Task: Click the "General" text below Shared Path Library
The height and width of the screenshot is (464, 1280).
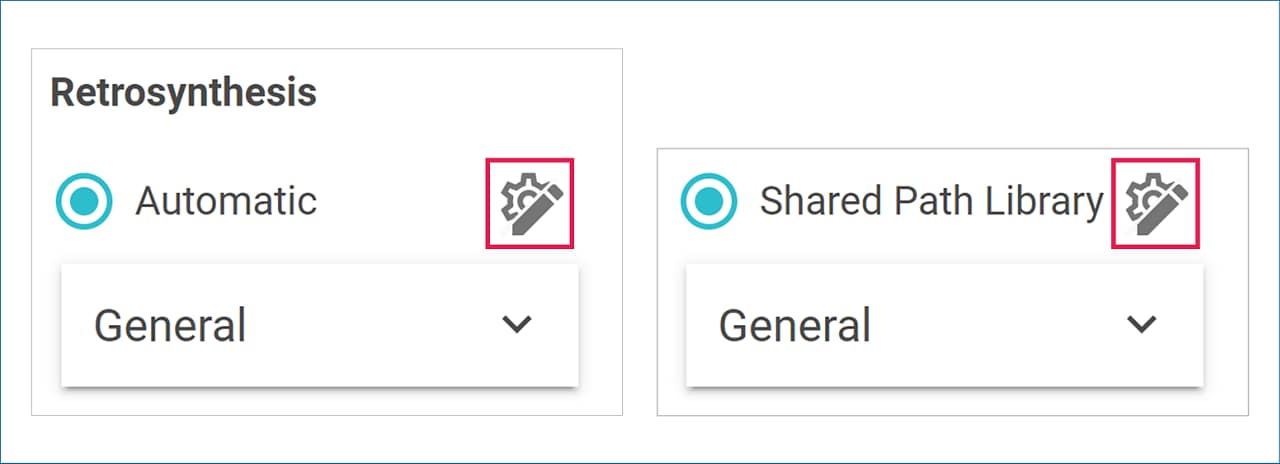Action: pos(795,326)
